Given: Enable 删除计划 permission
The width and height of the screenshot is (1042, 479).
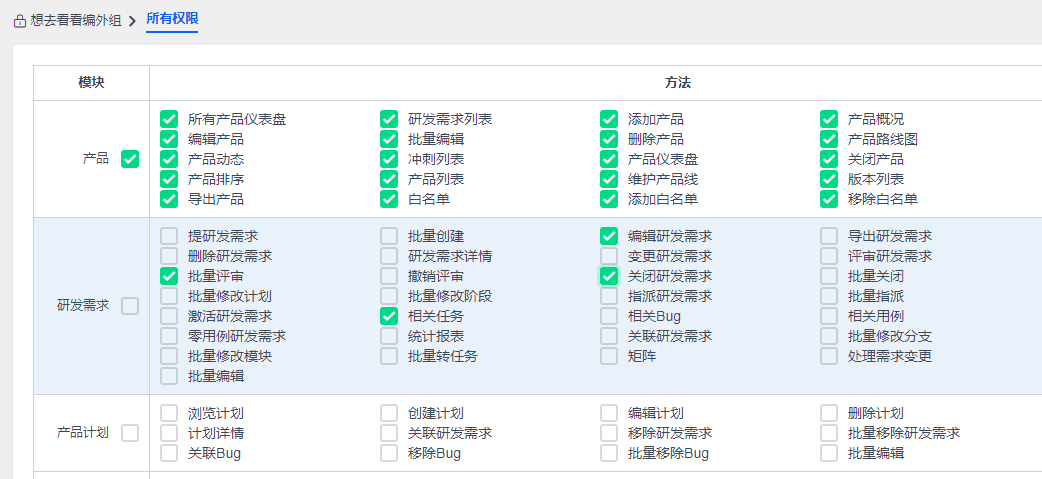Looking at the screenshot, I should pos(829,413).
